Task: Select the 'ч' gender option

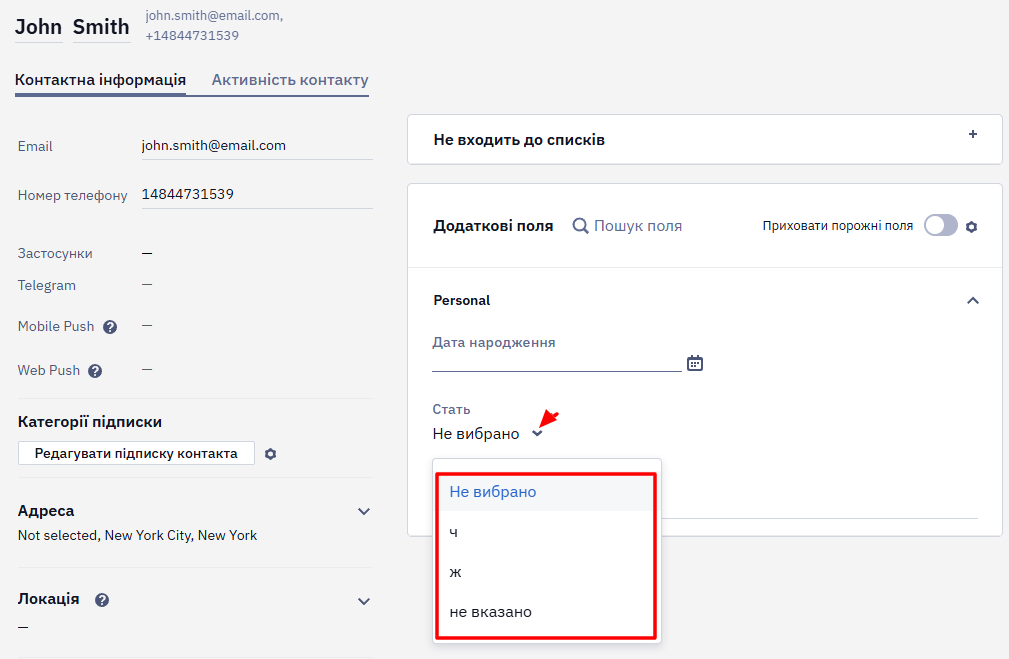Action: tap(545, 532)
